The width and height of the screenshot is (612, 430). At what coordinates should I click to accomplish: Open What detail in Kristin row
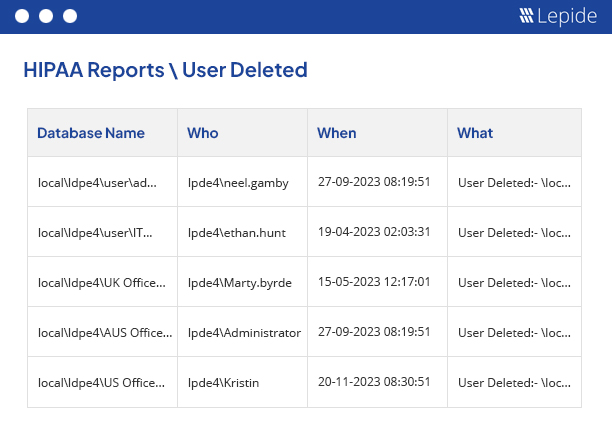click(514, 383)
